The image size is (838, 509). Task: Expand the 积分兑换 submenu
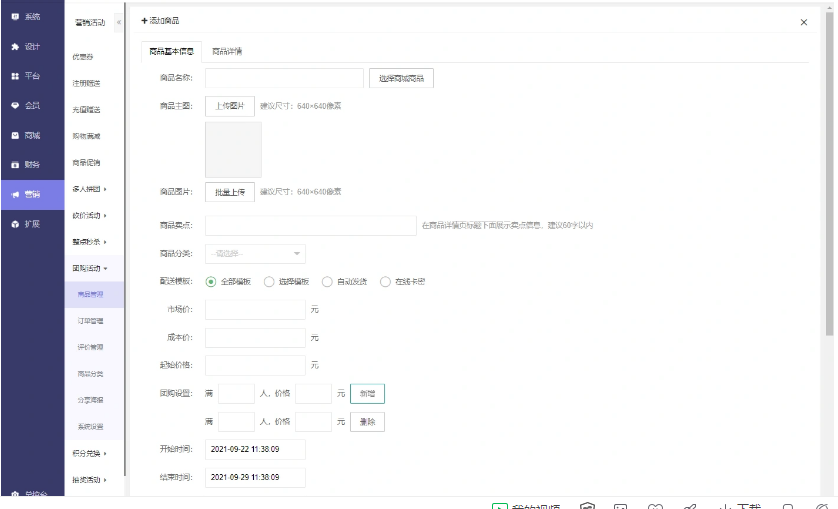pos(89,453)
